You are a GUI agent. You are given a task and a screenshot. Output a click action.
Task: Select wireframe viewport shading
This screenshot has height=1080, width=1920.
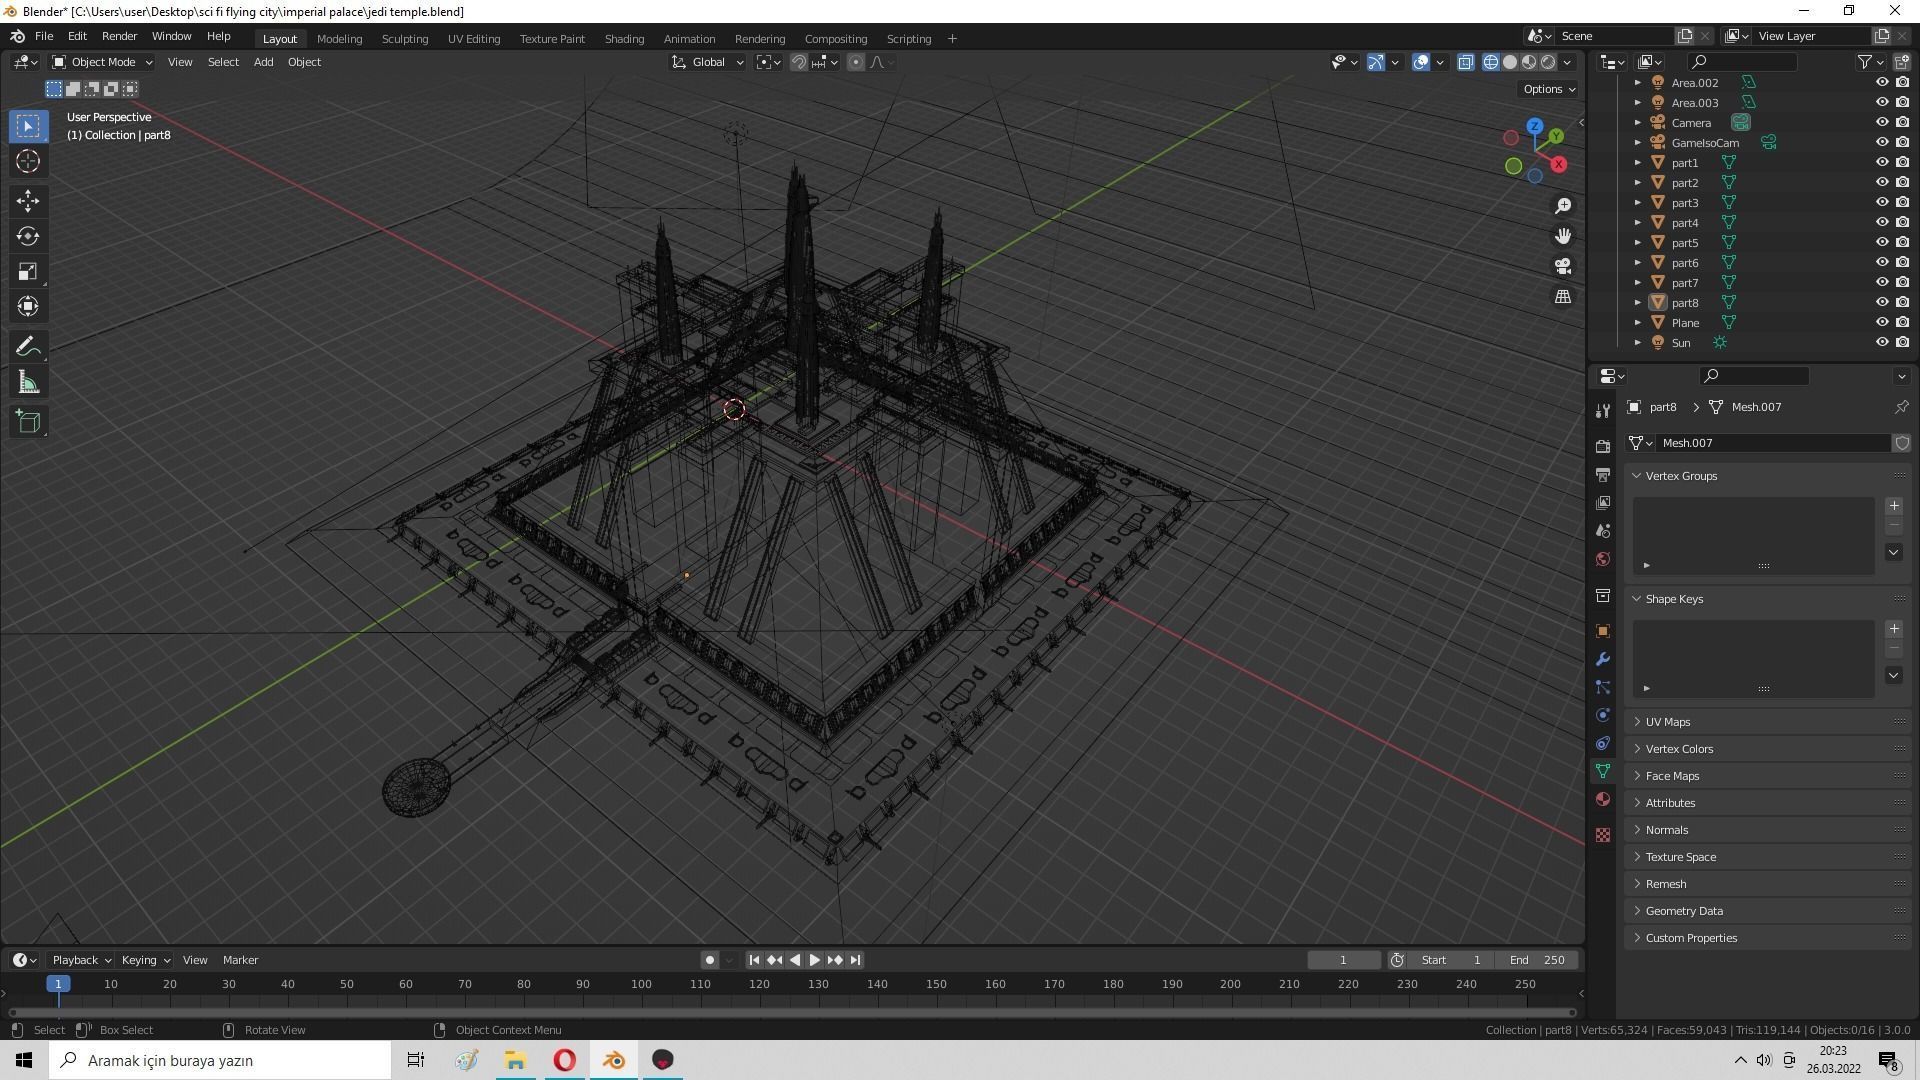(x=1491, y=62)
